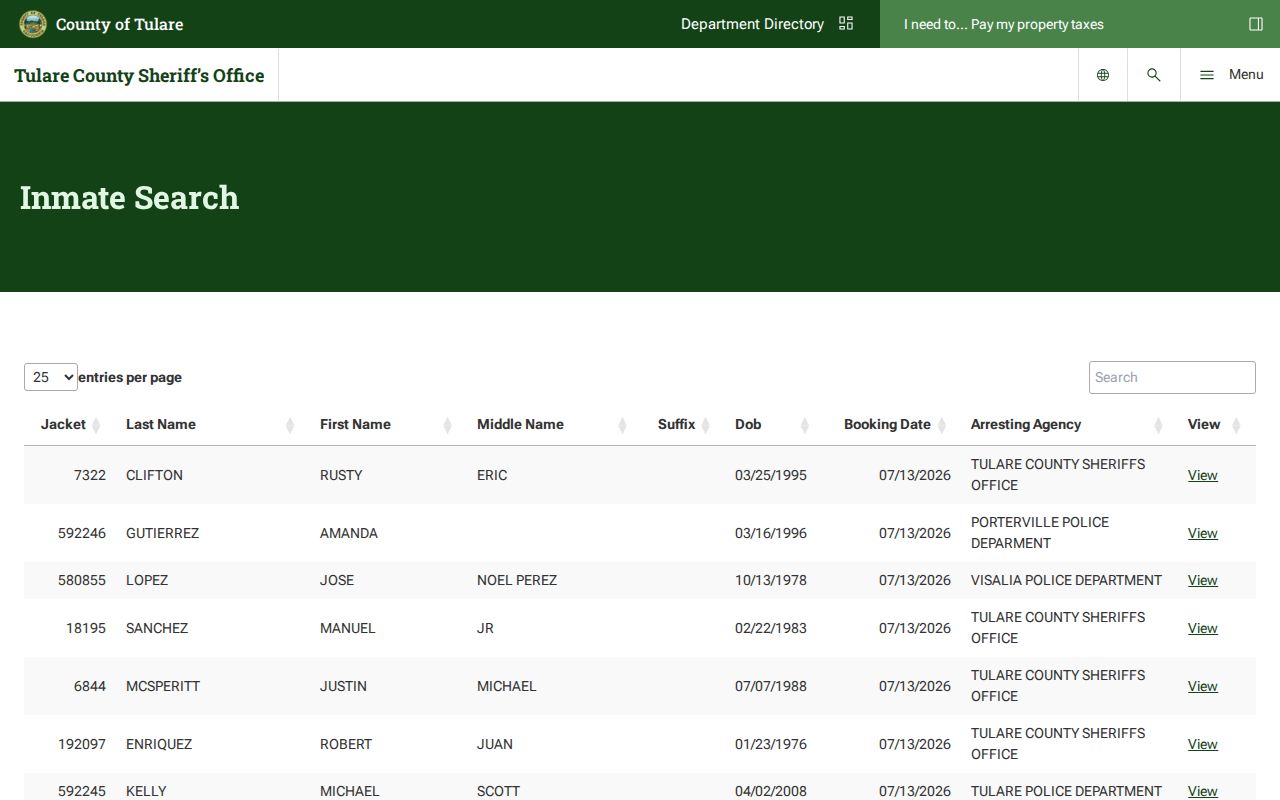
Task: Click first name AMANDA cell
Action: pyautogui.click(x=349, y=533)
